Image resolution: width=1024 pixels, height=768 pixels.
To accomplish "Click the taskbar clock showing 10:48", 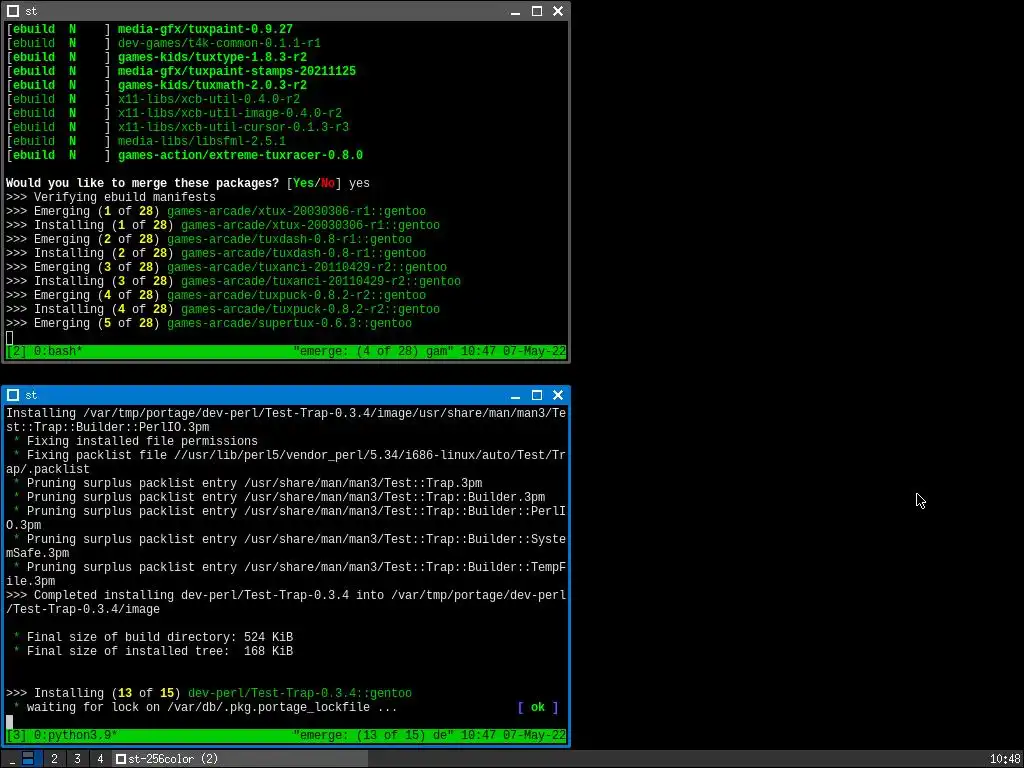I will [1004, 759].
